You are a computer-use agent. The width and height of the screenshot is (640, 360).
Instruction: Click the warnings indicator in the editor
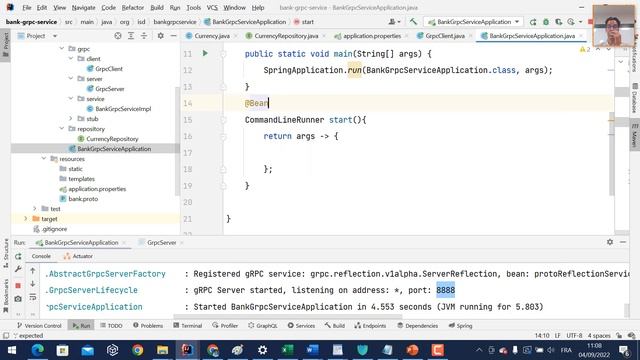tap(584, 49)
